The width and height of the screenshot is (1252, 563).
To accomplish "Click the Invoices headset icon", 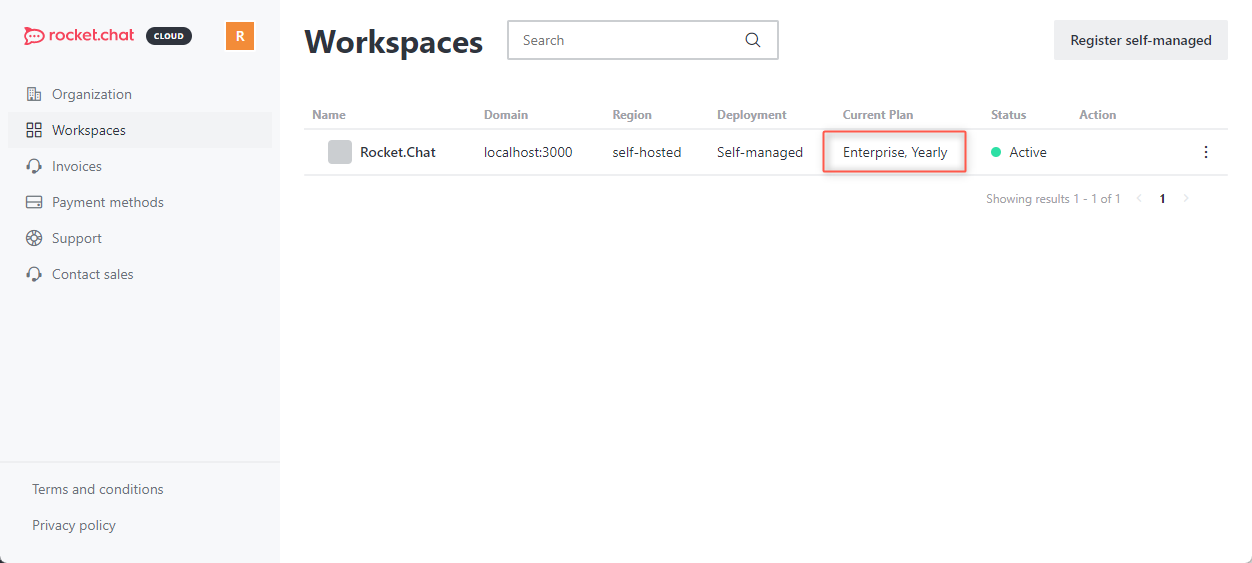I will pos(34,166).
